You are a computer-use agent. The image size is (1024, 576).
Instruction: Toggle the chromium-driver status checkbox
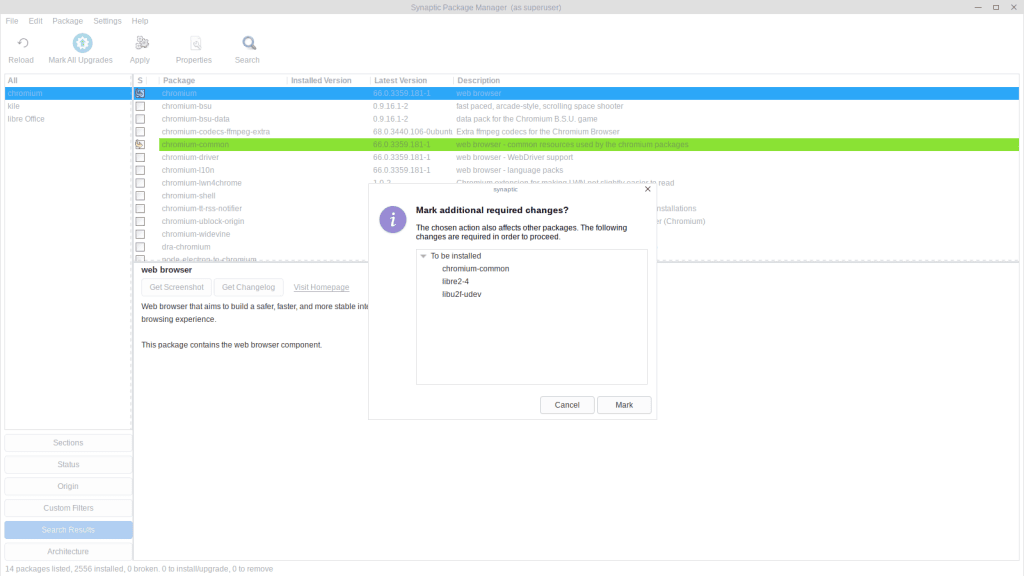(140, 157)
